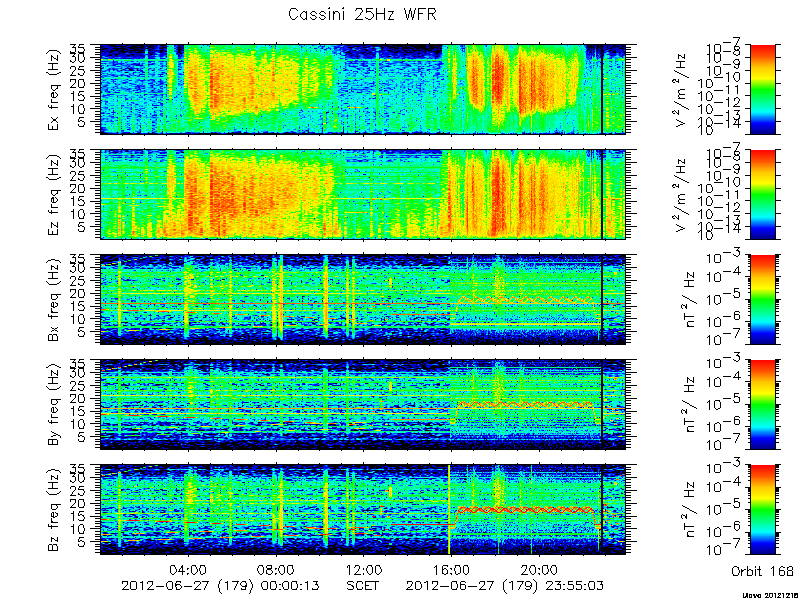
Task: Select the By freq spectrogram panel
Action: click(363, 405)
